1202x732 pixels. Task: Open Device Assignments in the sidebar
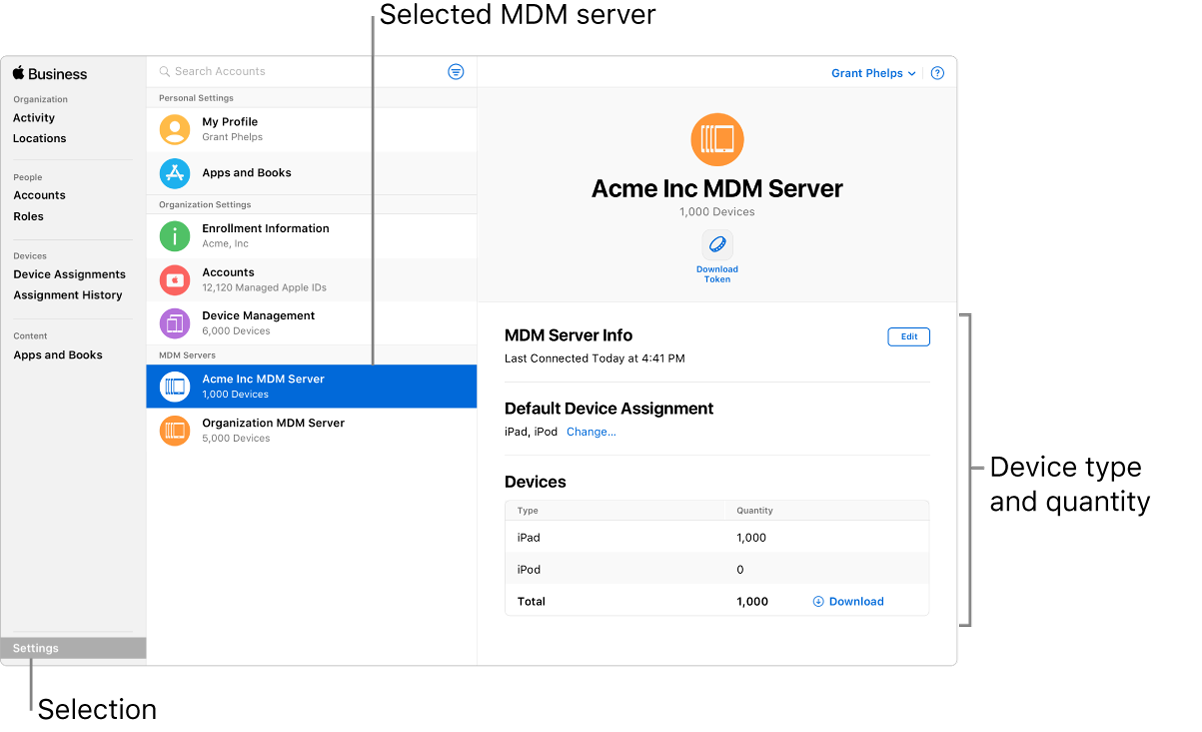[x=70, y=275]
